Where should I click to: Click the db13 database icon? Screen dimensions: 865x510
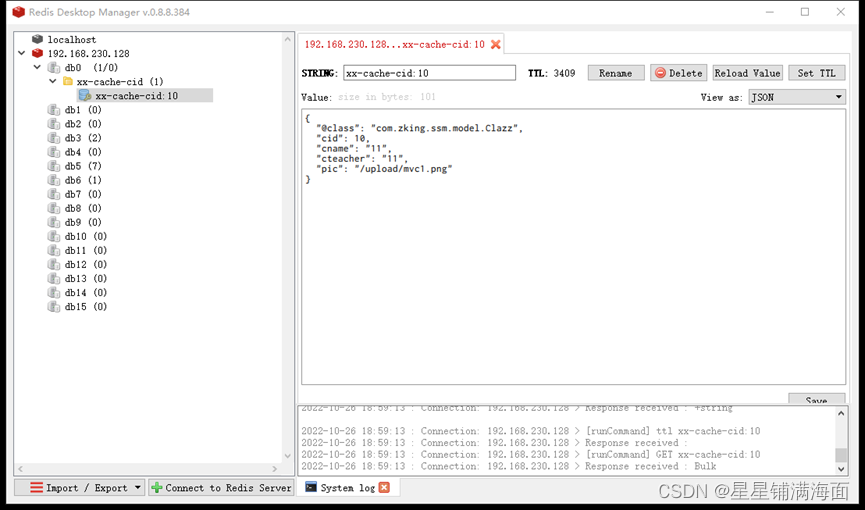pos(54,279)
